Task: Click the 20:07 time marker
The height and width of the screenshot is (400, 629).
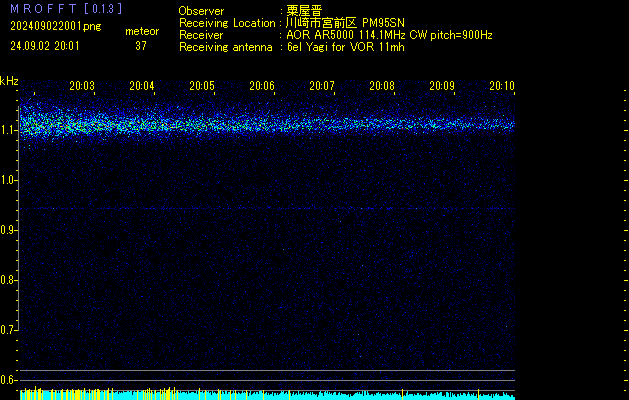Action: [x=322, y=86]
